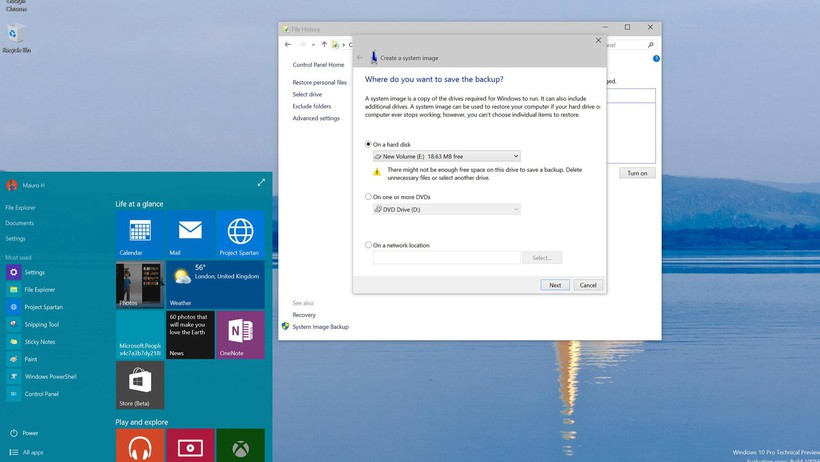Open Windows PowerShell
Screen dimensions: 820x462
point(50,376)
